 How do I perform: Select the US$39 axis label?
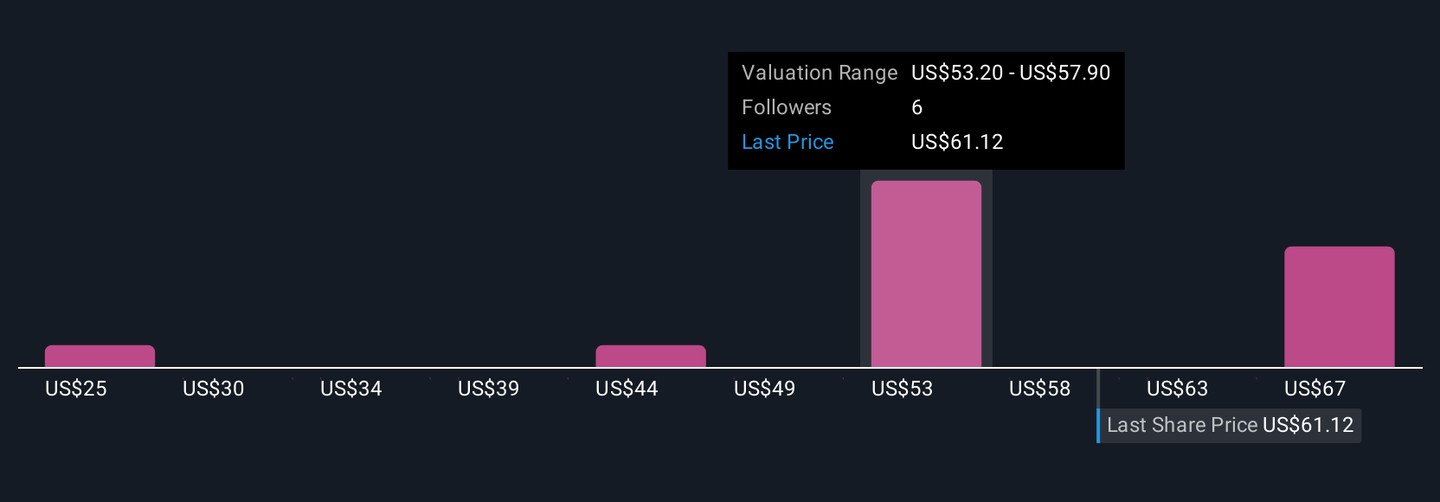489,389
